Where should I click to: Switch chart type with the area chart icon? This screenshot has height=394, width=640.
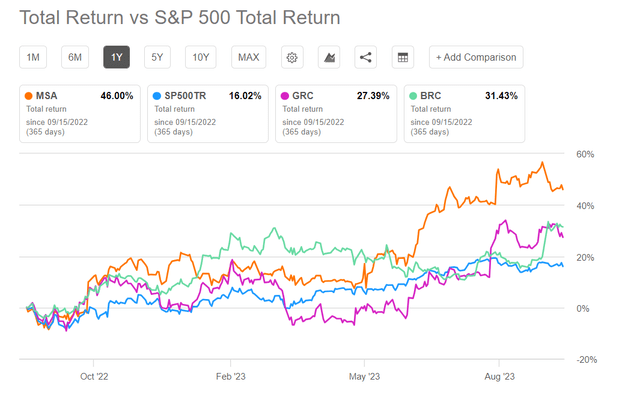(x=329, y=57)
